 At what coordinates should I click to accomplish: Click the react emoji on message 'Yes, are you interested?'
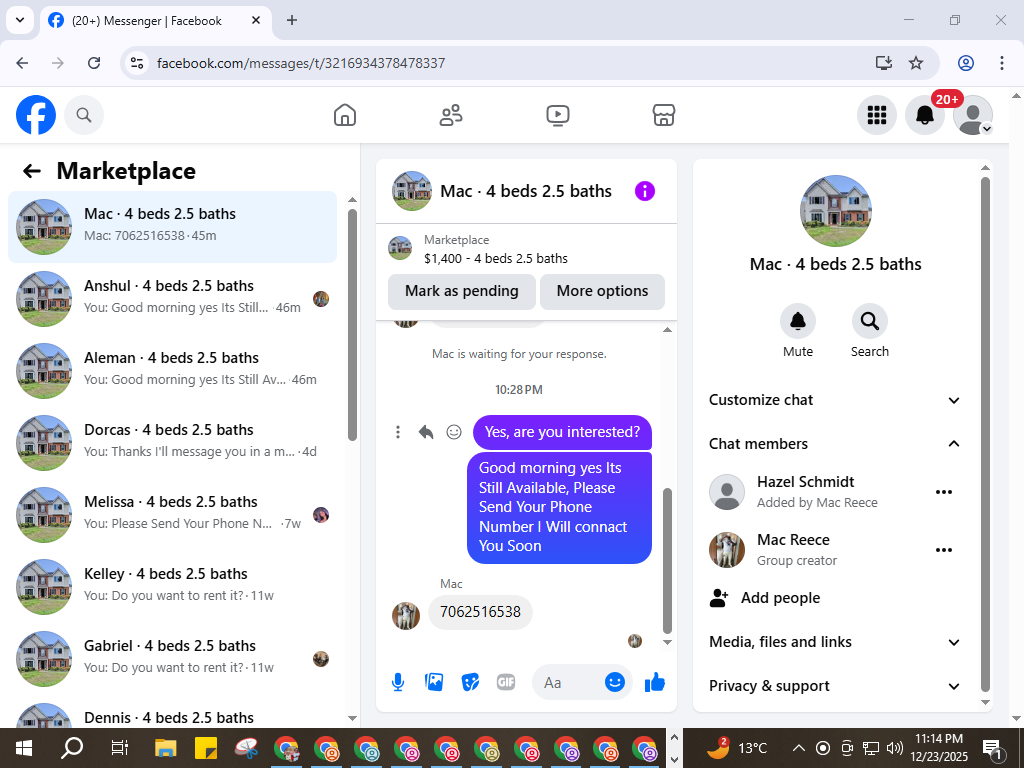pyautogui.click(x=454, y=432)
